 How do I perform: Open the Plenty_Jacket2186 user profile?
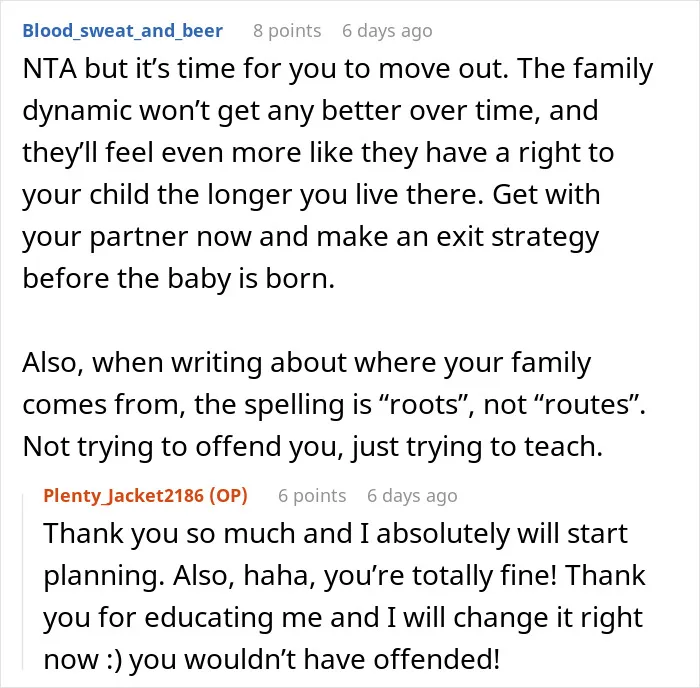click(x=124, y=496)
